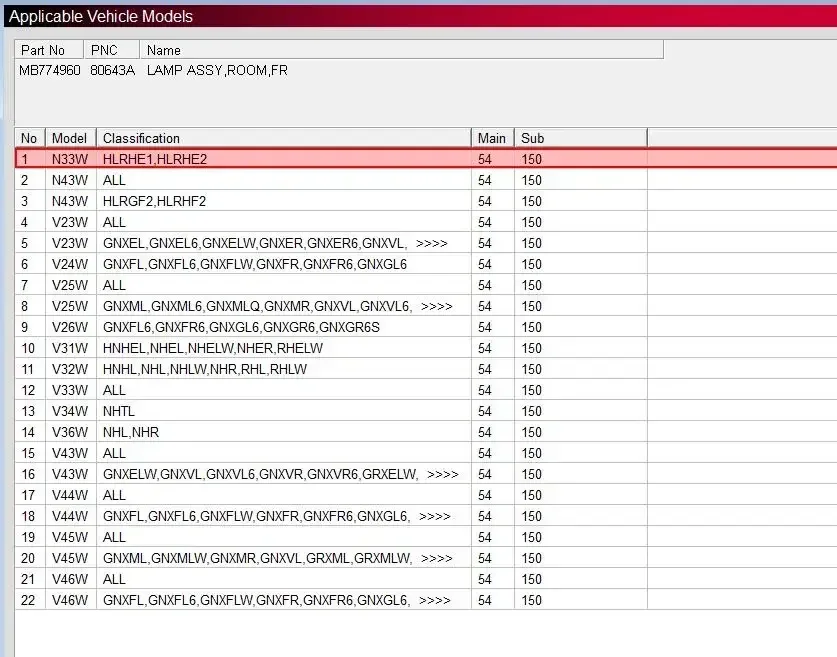
Task: Sort by the Model column header
Action: tap(71, 138)
